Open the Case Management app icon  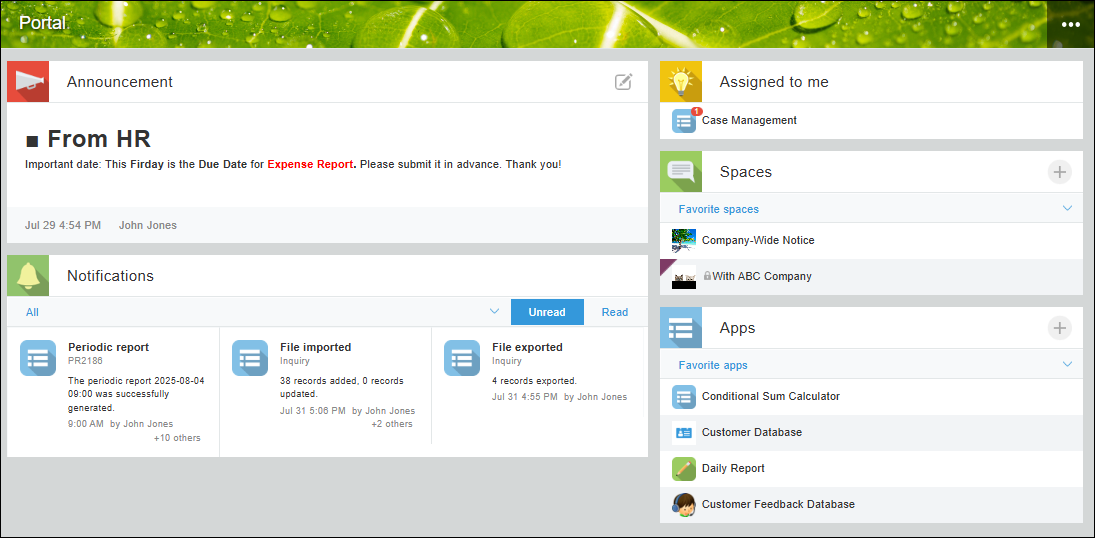(x=684, y=121)
